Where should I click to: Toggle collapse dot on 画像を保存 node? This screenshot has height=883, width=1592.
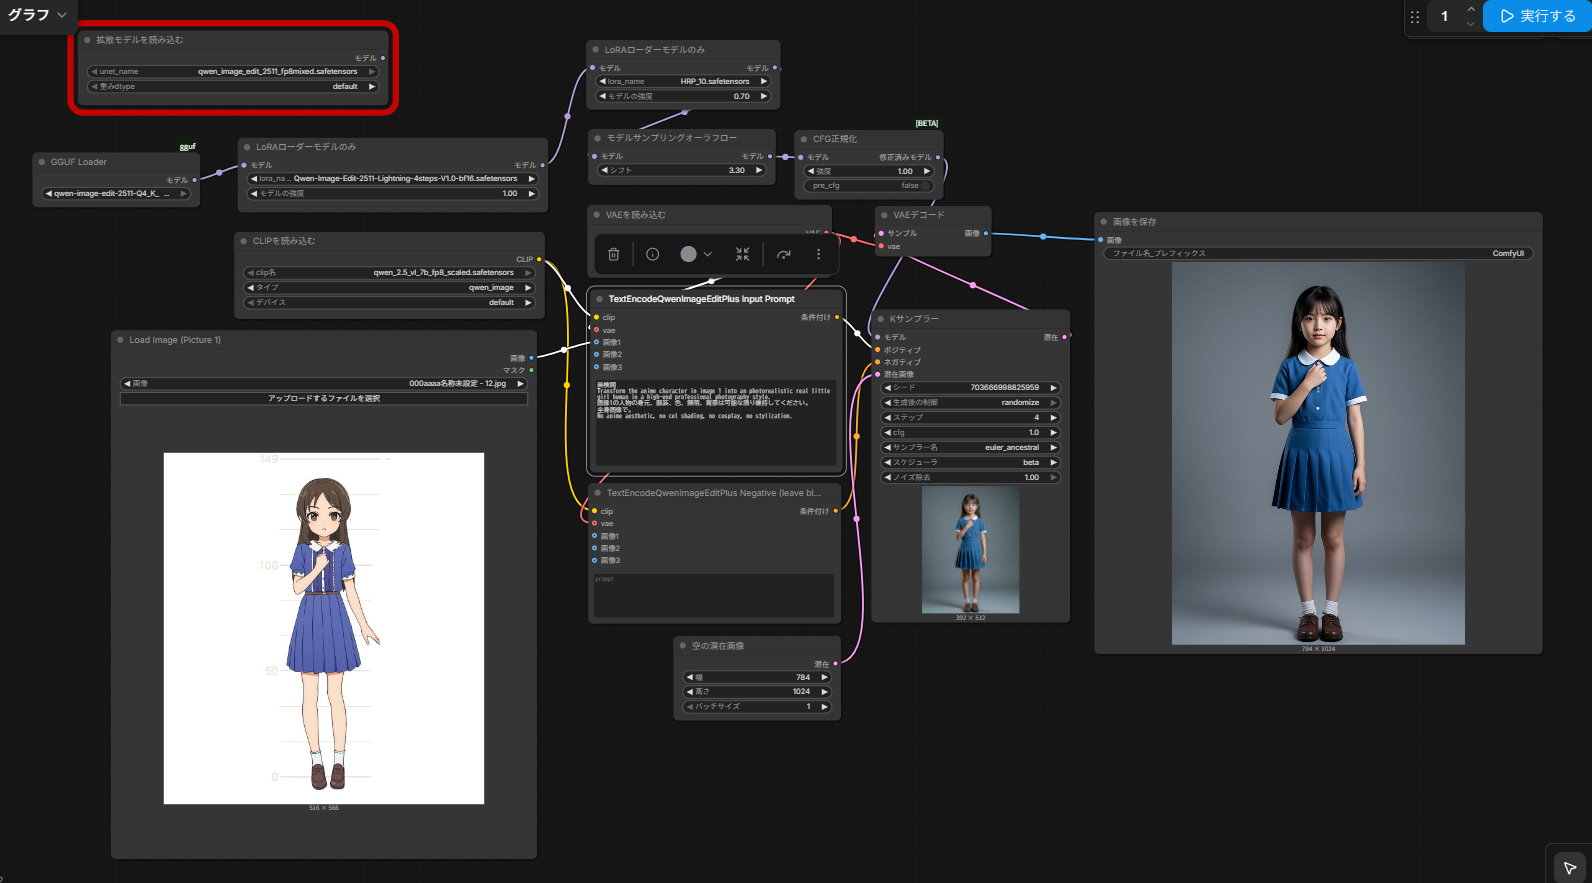coord(1104,222)
